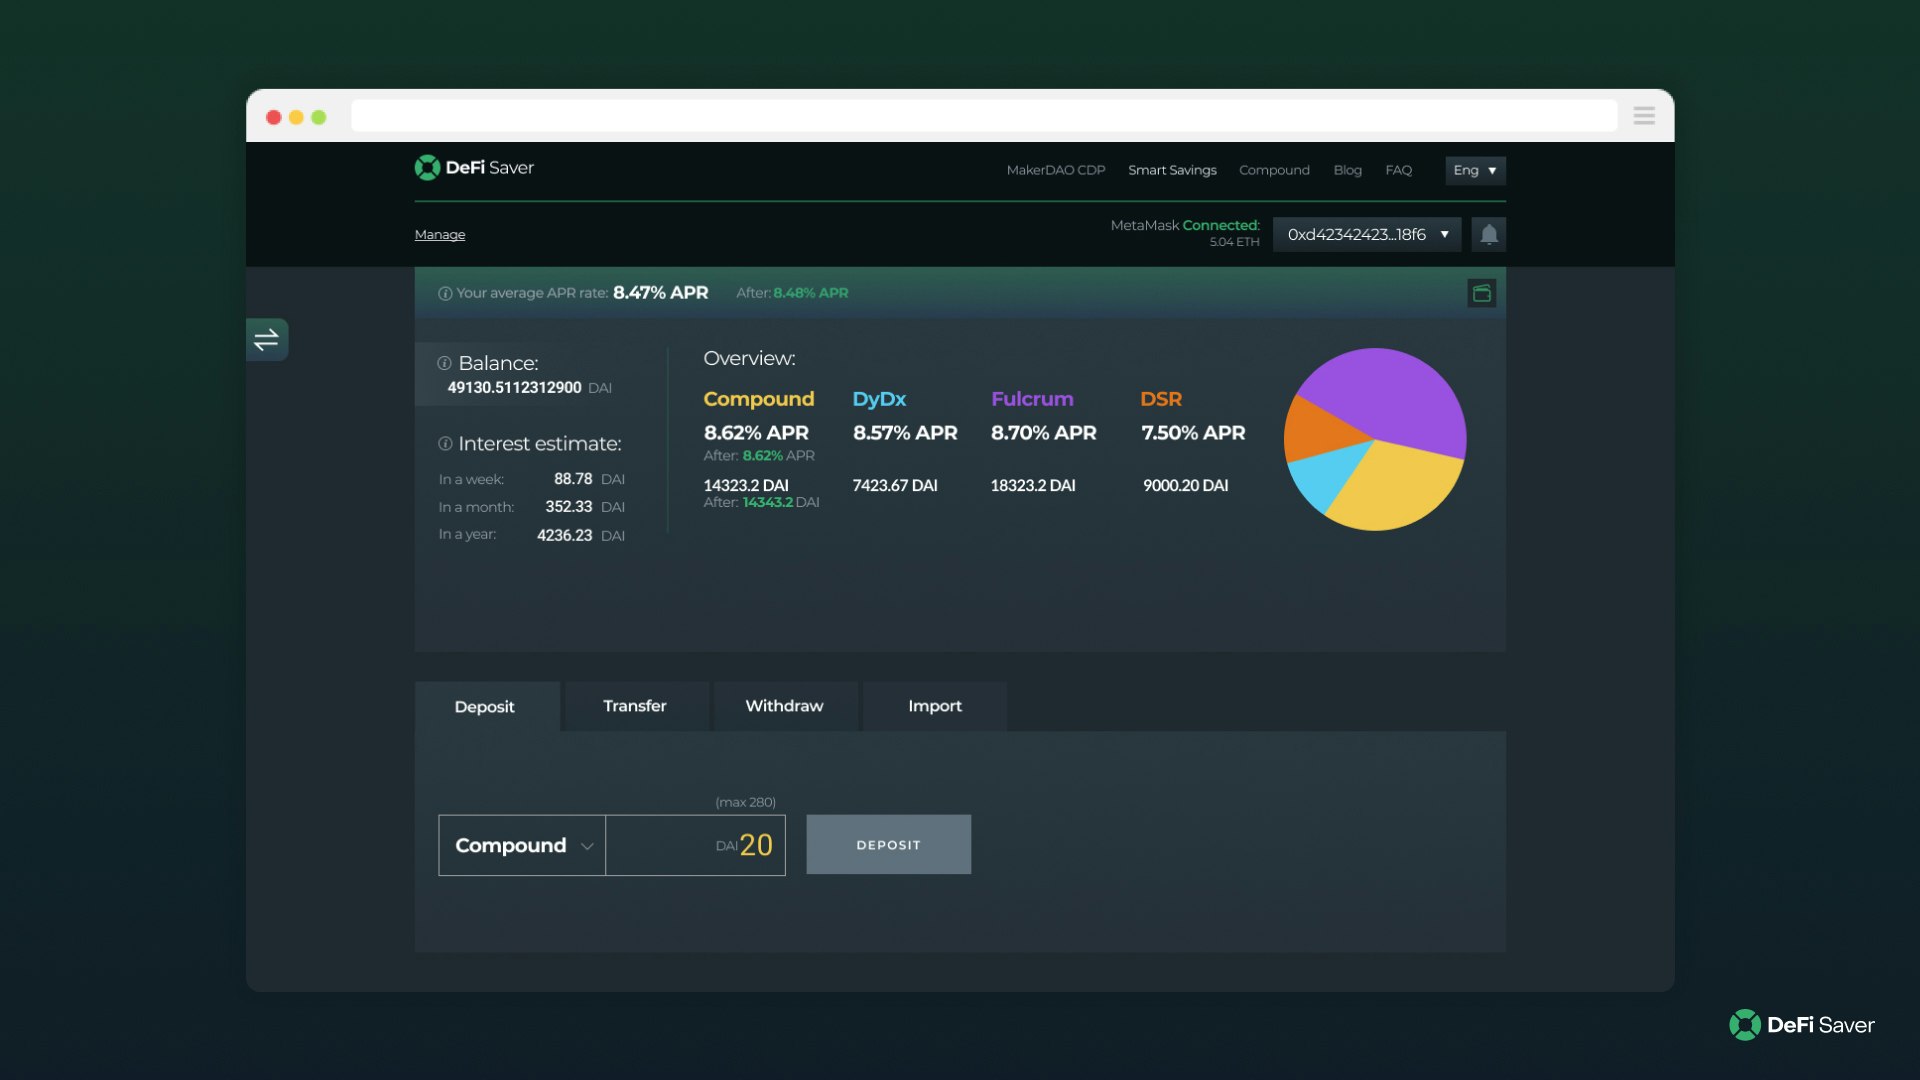
Task: Switch to the Withdraw tab
Action: (x=784, y=706)
